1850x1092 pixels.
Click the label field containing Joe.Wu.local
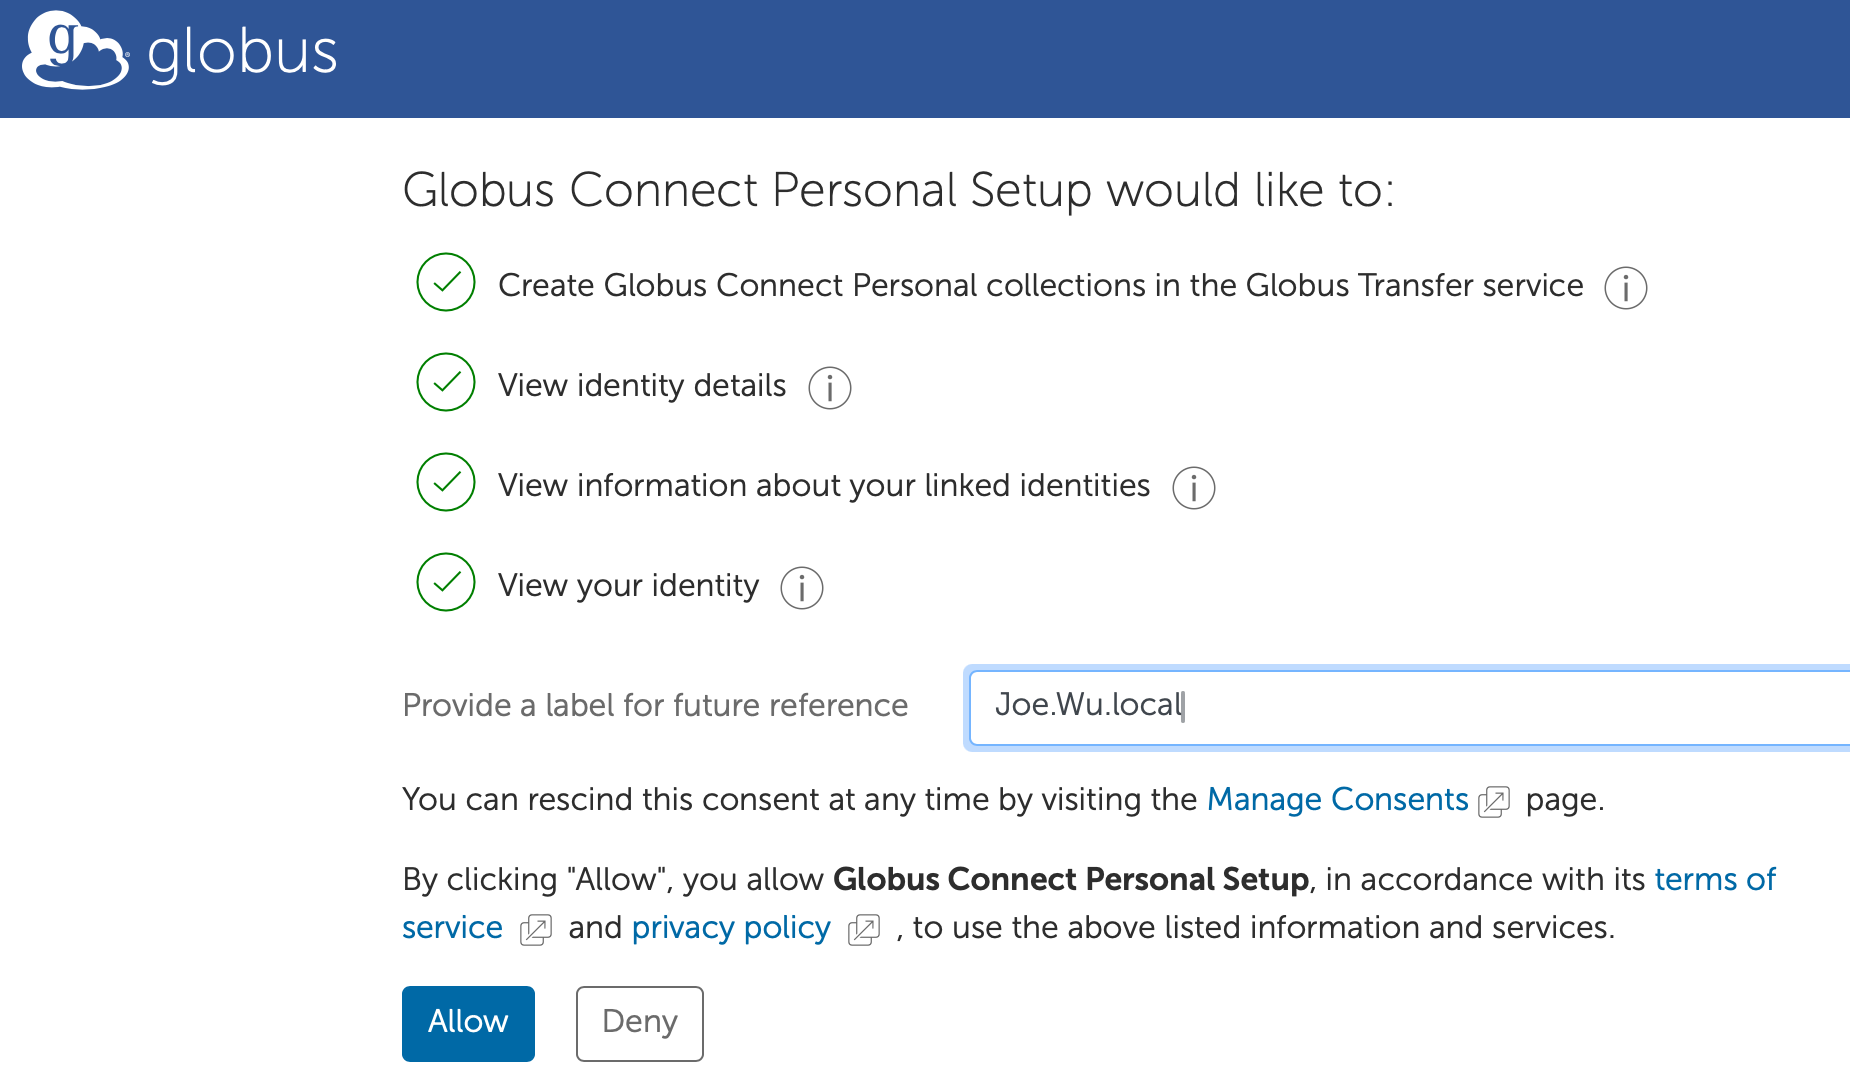1400,706
